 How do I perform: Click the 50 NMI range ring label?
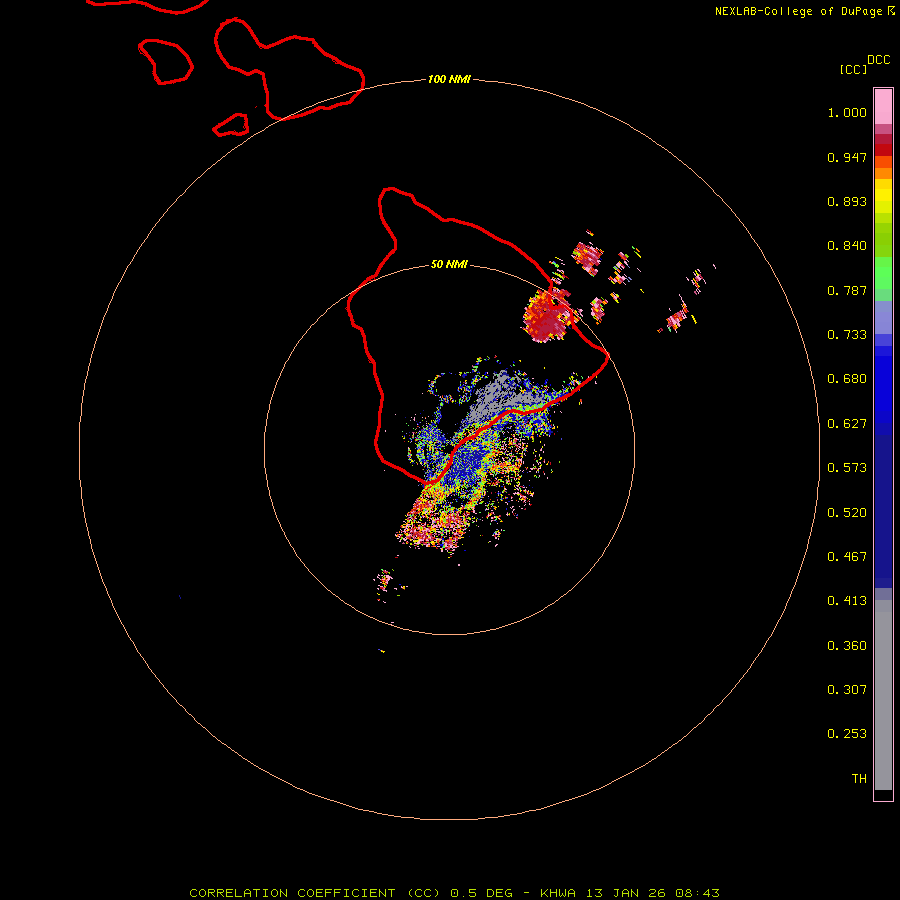[449, 265]
